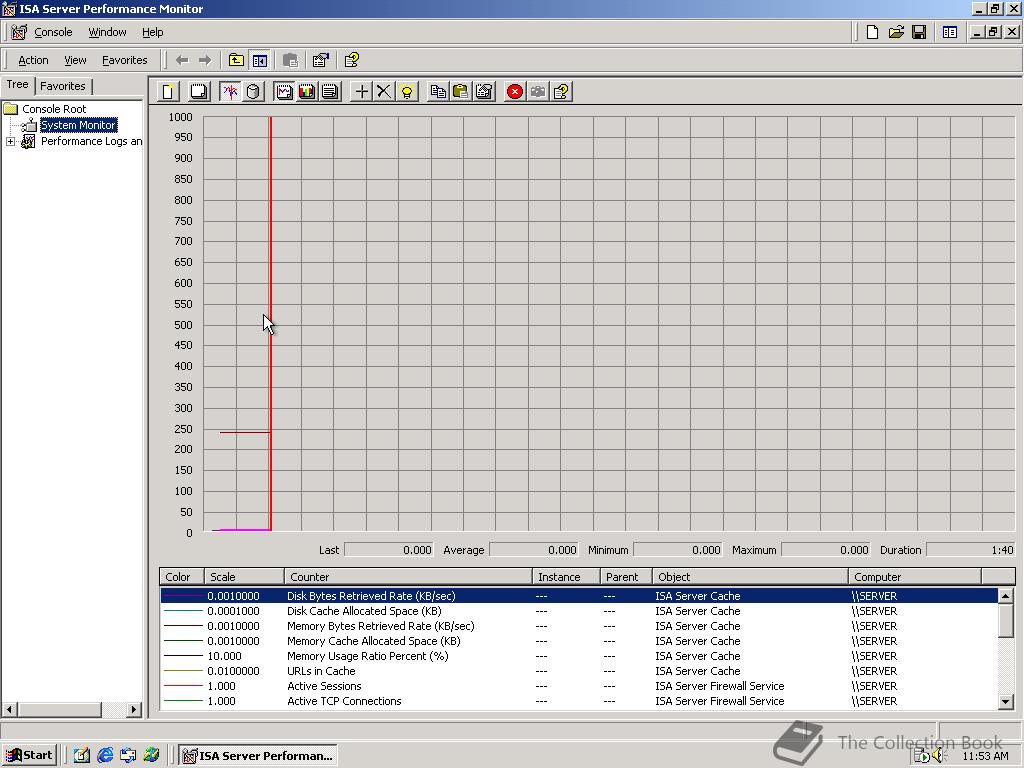
Task: Click the Up One Level folder icon
Action: click(236, 60)
